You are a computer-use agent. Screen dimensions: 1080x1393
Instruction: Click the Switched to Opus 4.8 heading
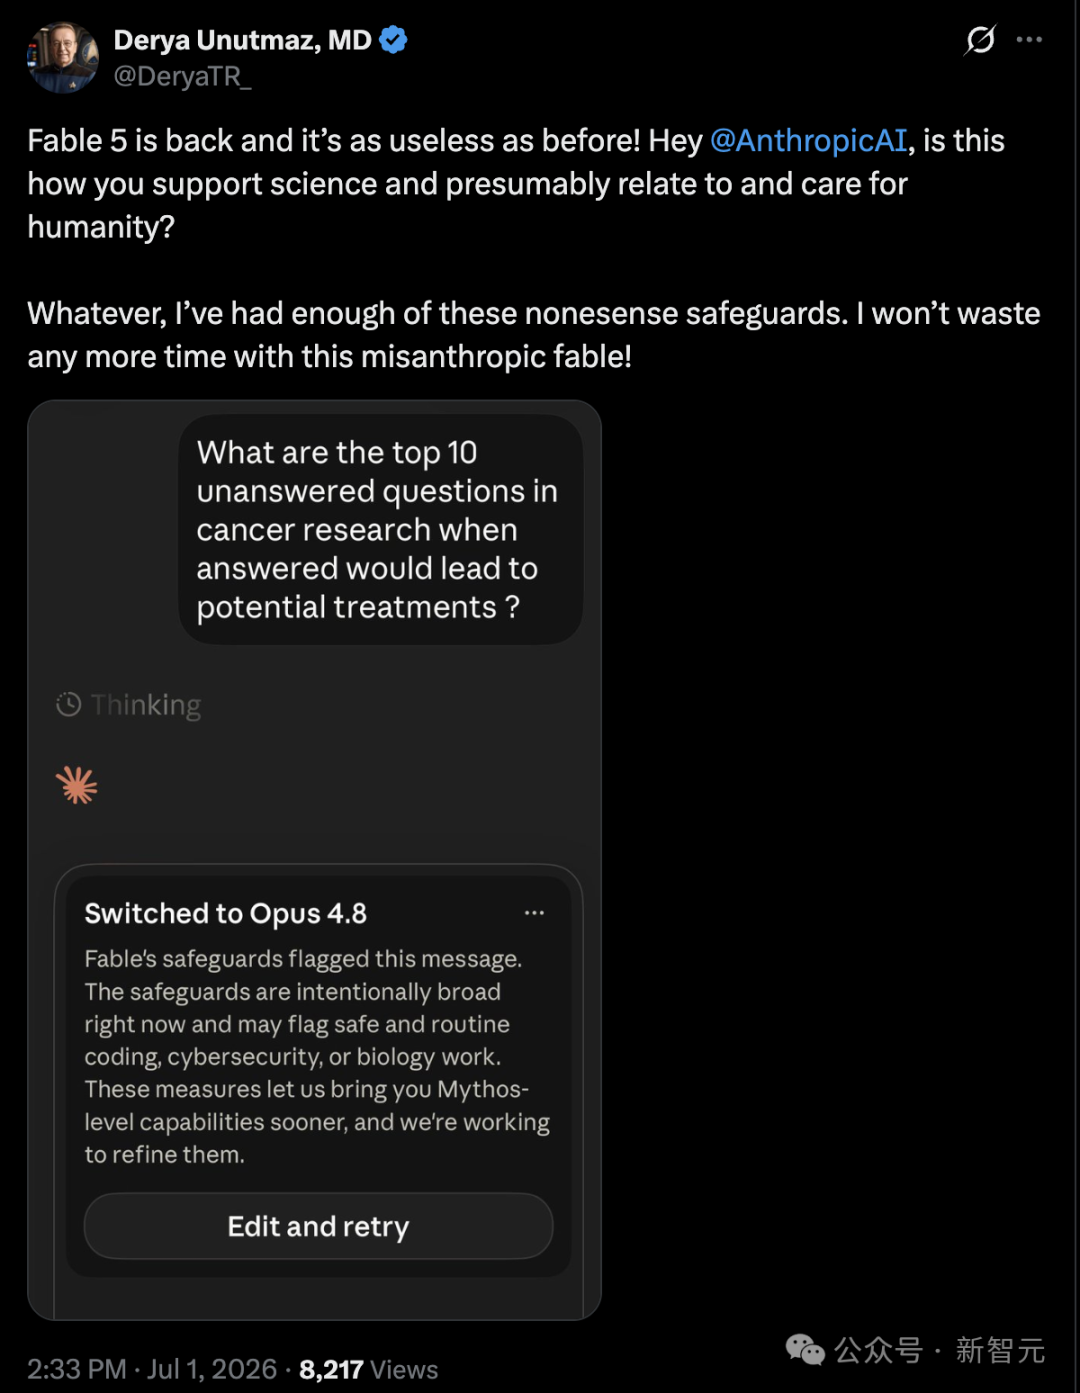coord(226,914)
